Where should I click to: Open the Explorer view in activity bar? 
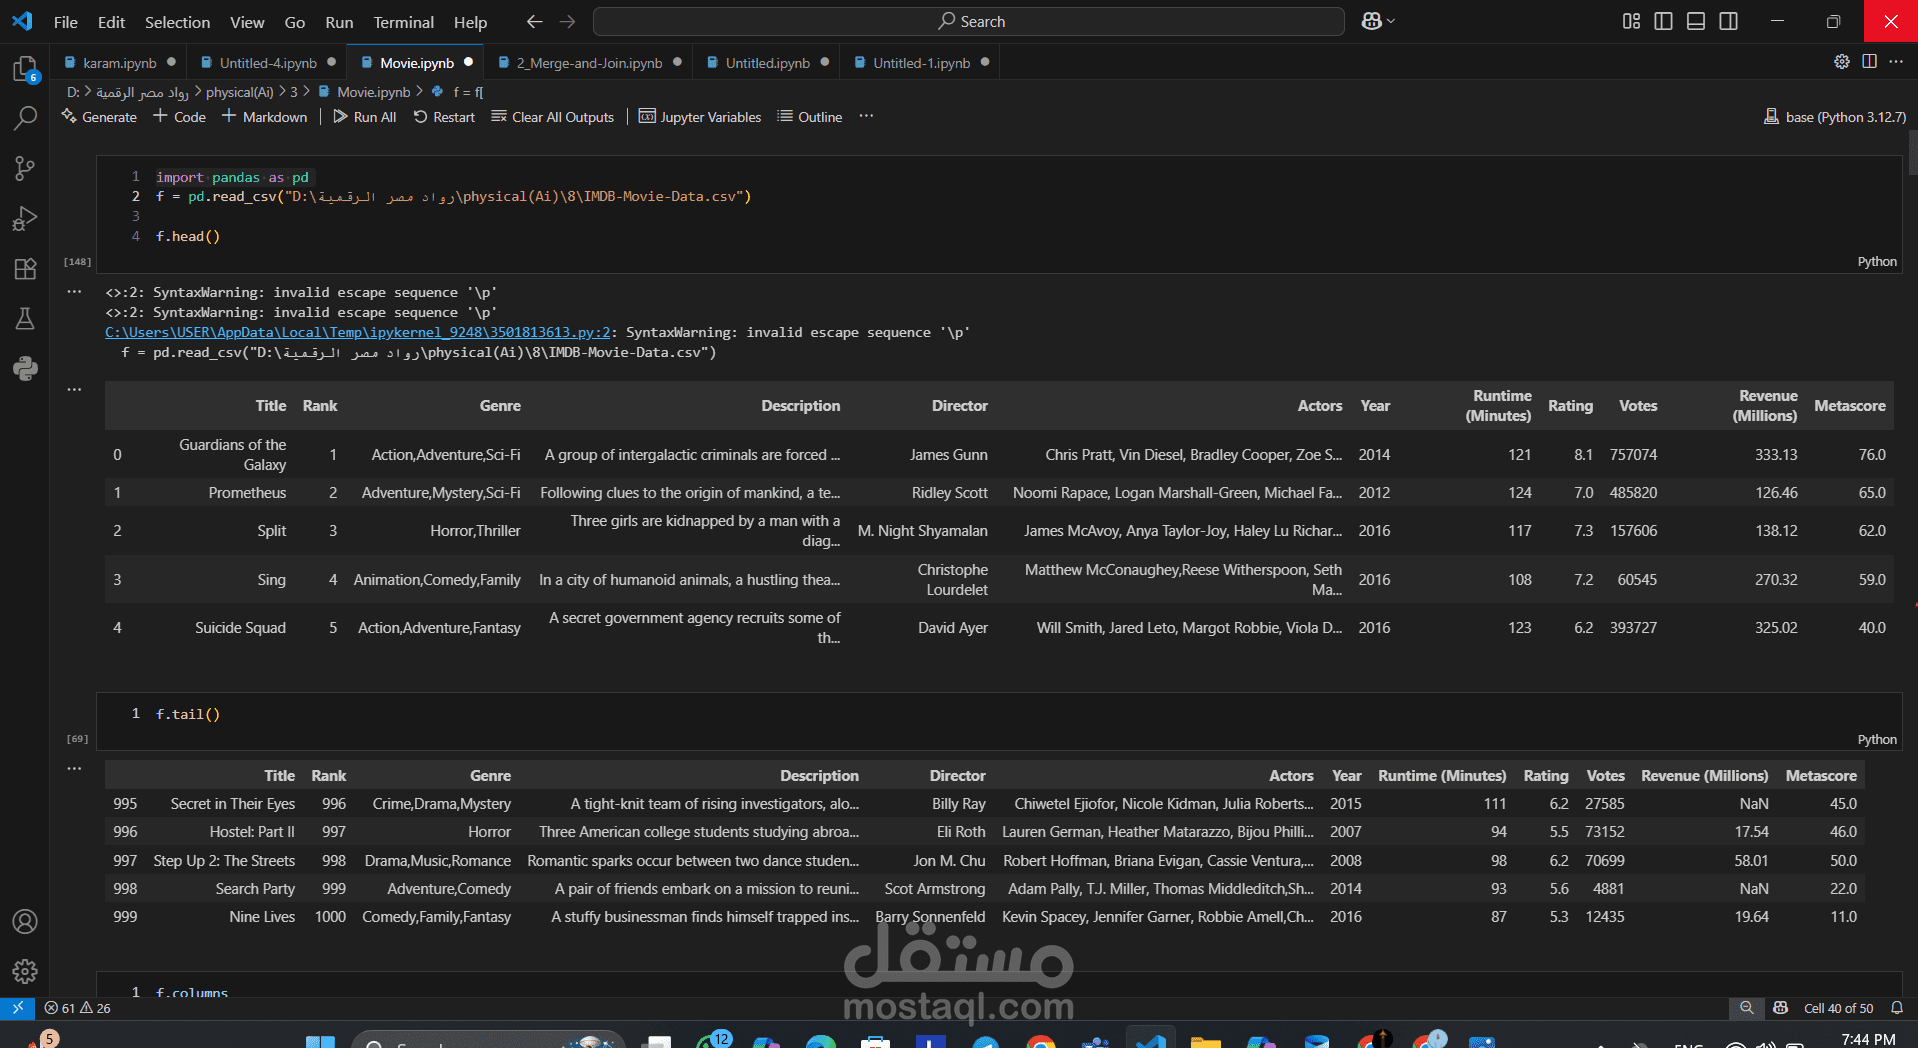coord(25,69)
